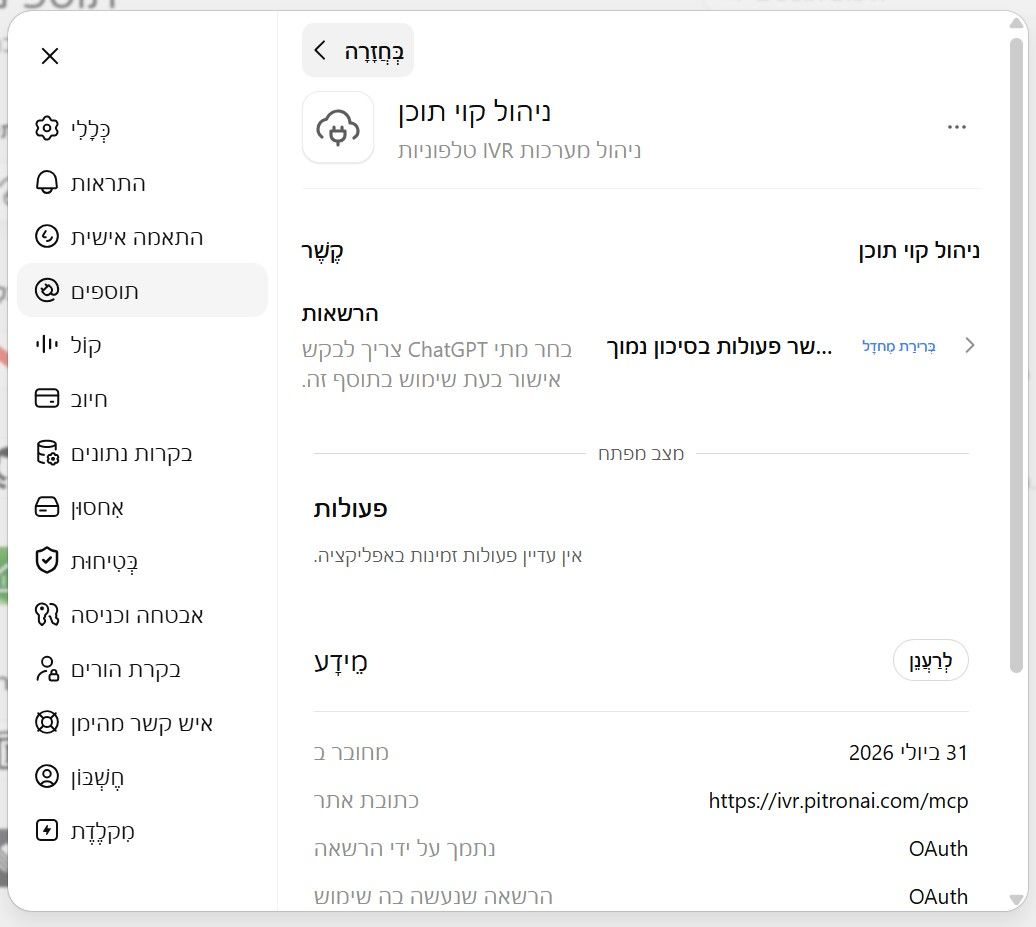Click the בחזרה back button

(x=358, y=50)
